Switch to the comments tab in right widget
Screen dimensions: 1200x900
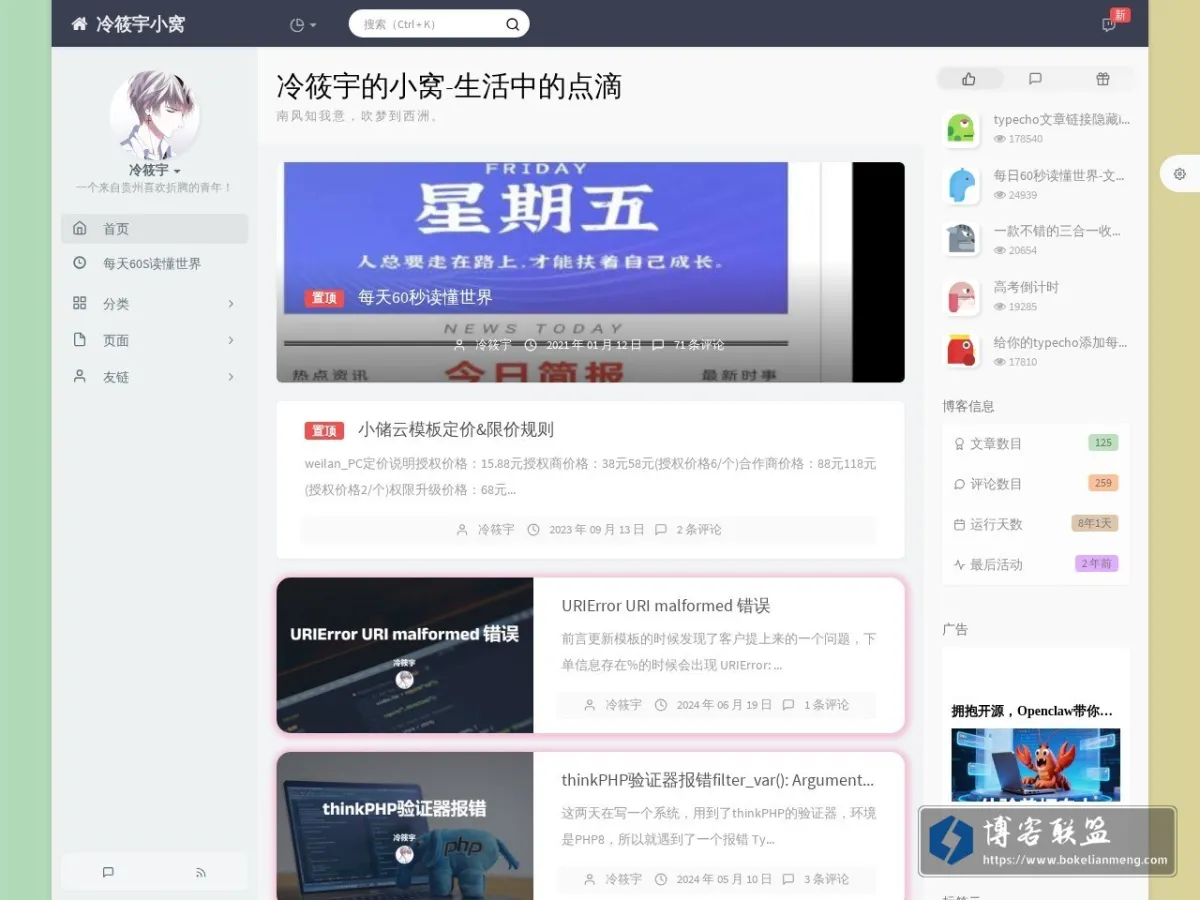tap(1035, 79)
